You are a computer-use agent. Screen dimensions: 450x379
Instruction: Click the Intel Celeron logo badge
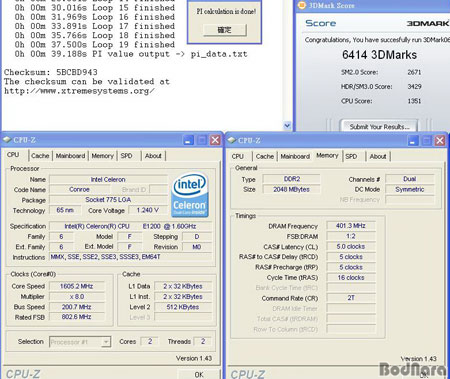190,195
